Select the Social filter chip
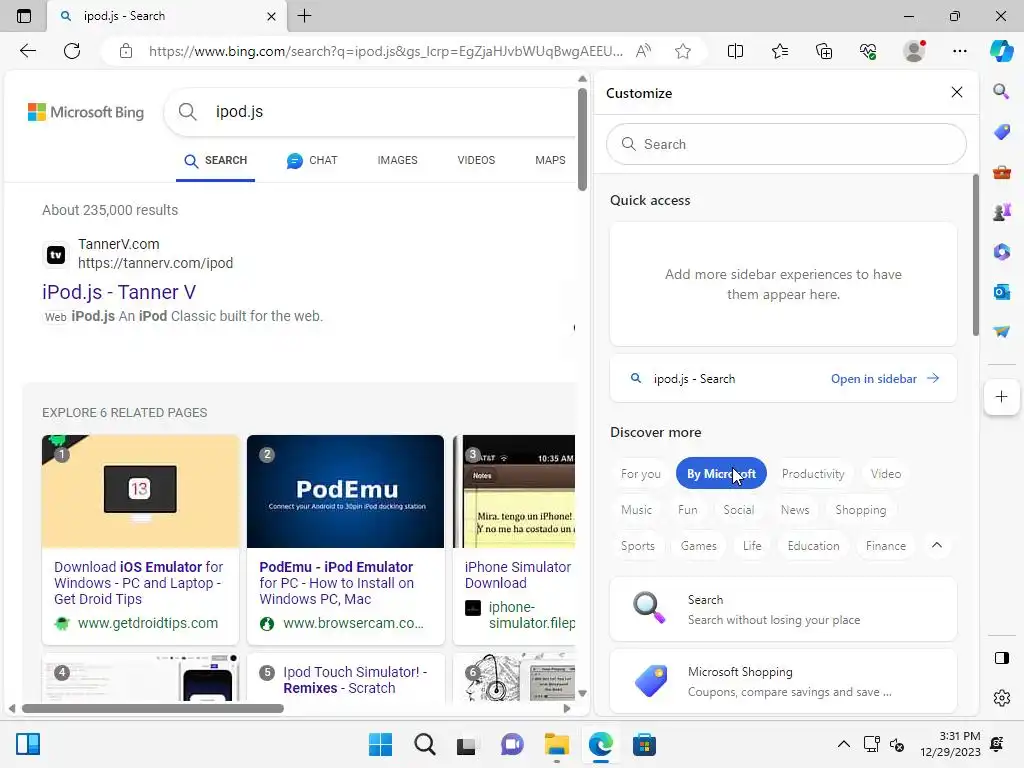This screenshot has height=768, width=1024. point(739,509)
